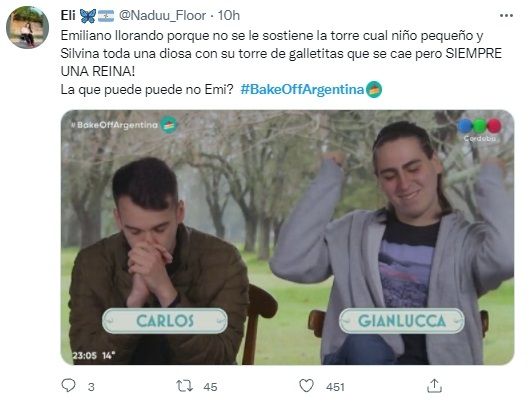
Task: Click the Telefe Córdoba channel logo
Action: (x=479, y=130)
